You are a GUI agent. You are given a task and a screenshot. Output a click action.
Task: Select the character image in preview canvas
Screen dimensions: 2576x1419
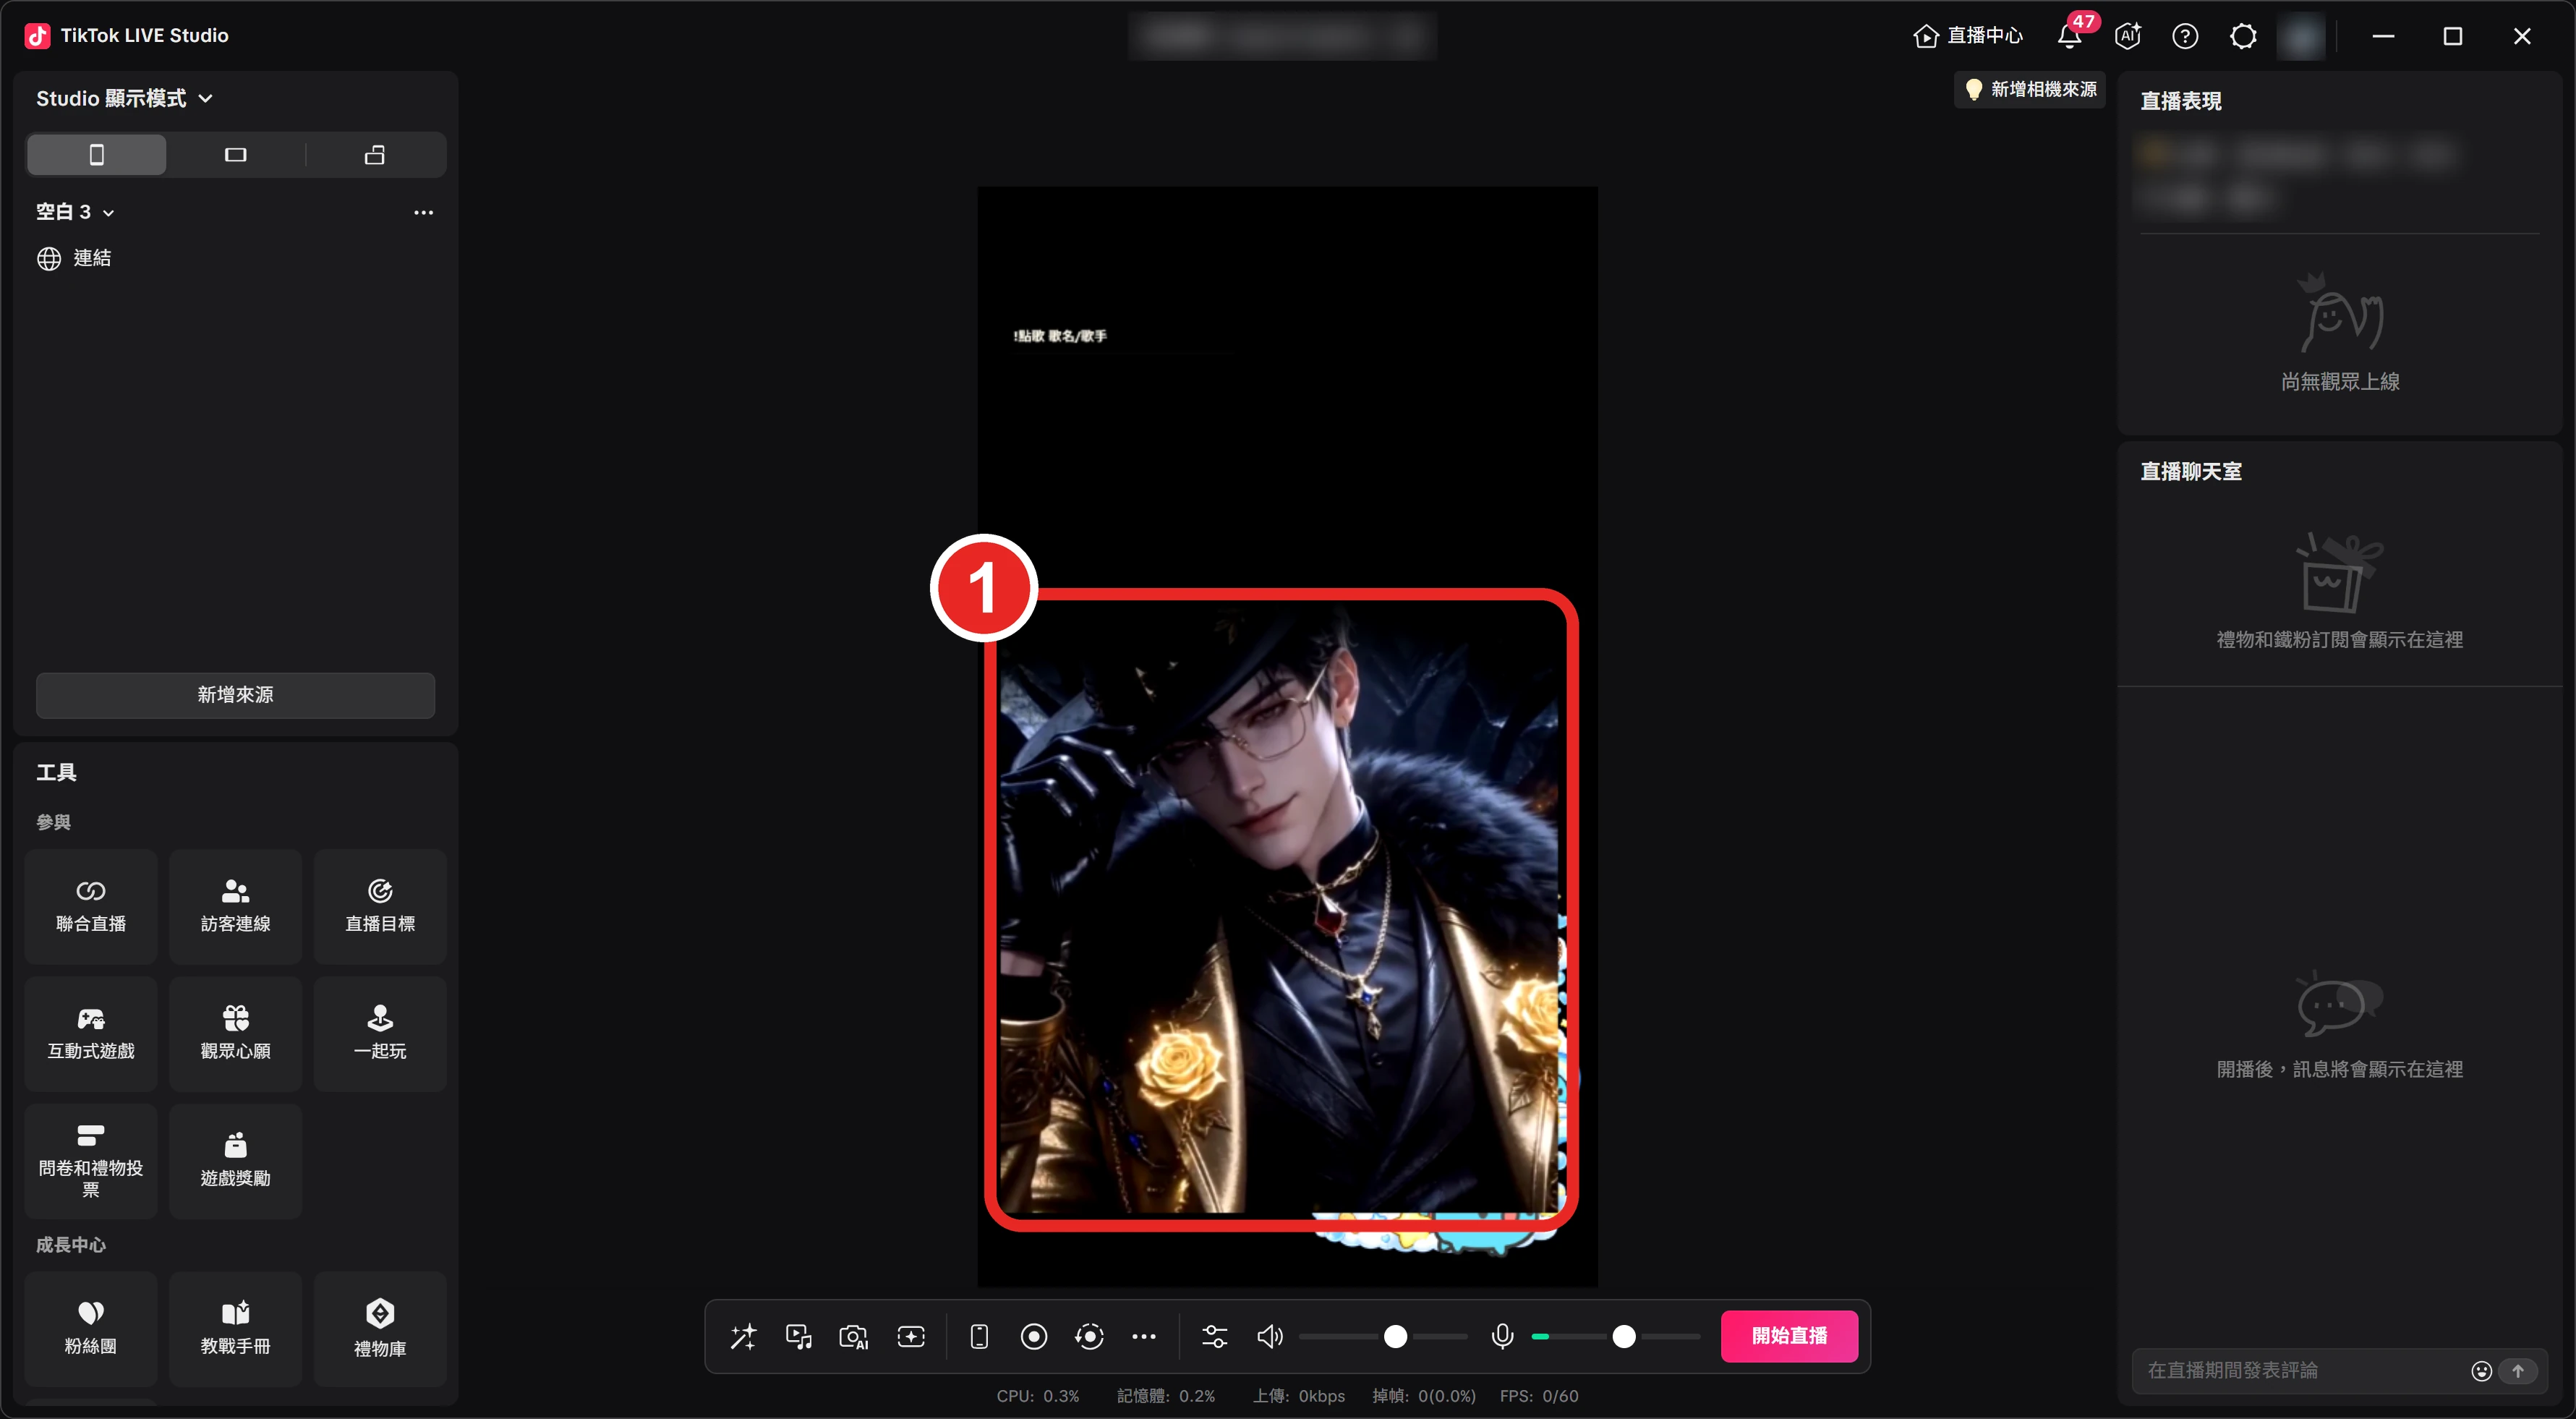(x=1279, y=908)
